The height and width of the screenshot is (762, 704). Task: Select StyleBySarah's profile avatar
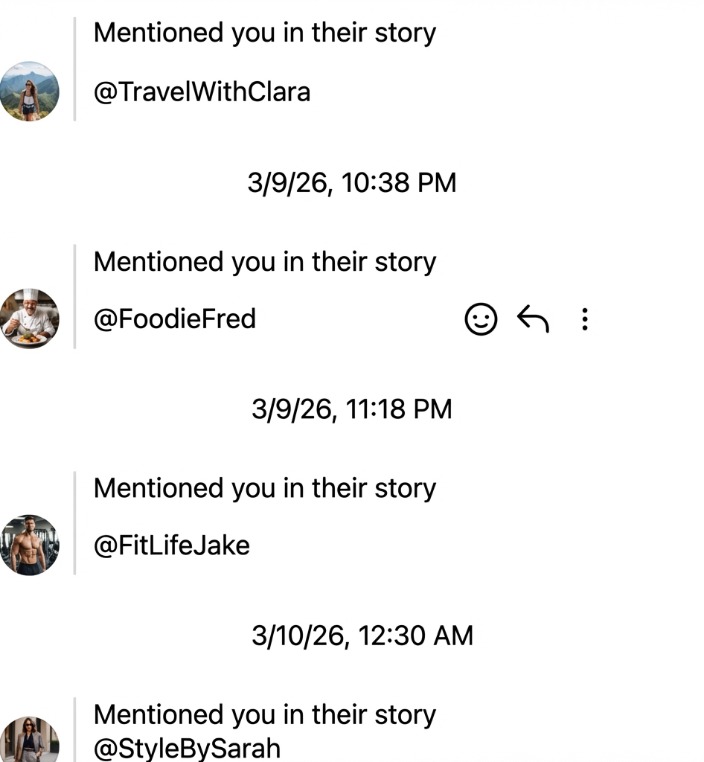29,742
